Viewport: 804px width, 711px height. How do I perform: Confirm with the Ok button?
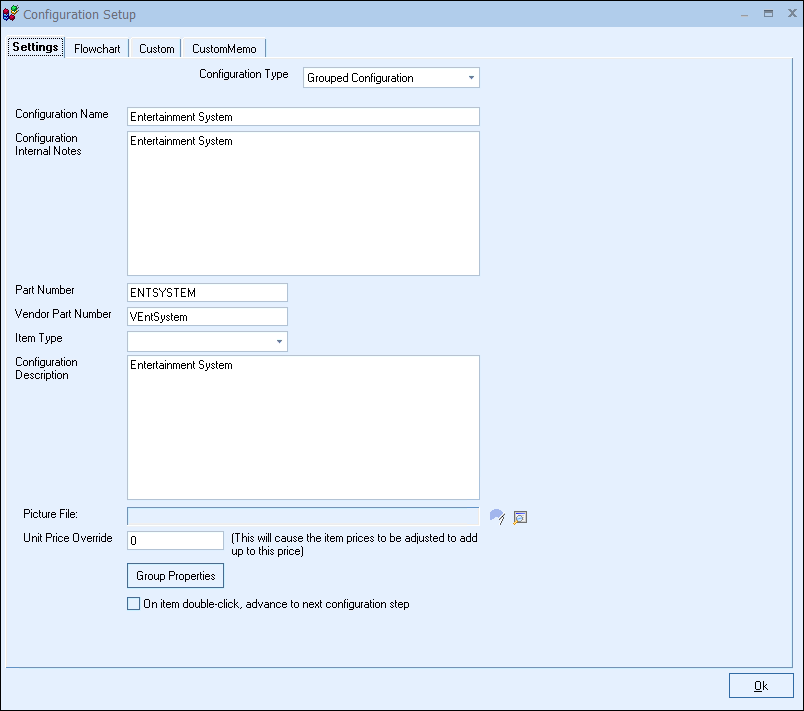760,686
